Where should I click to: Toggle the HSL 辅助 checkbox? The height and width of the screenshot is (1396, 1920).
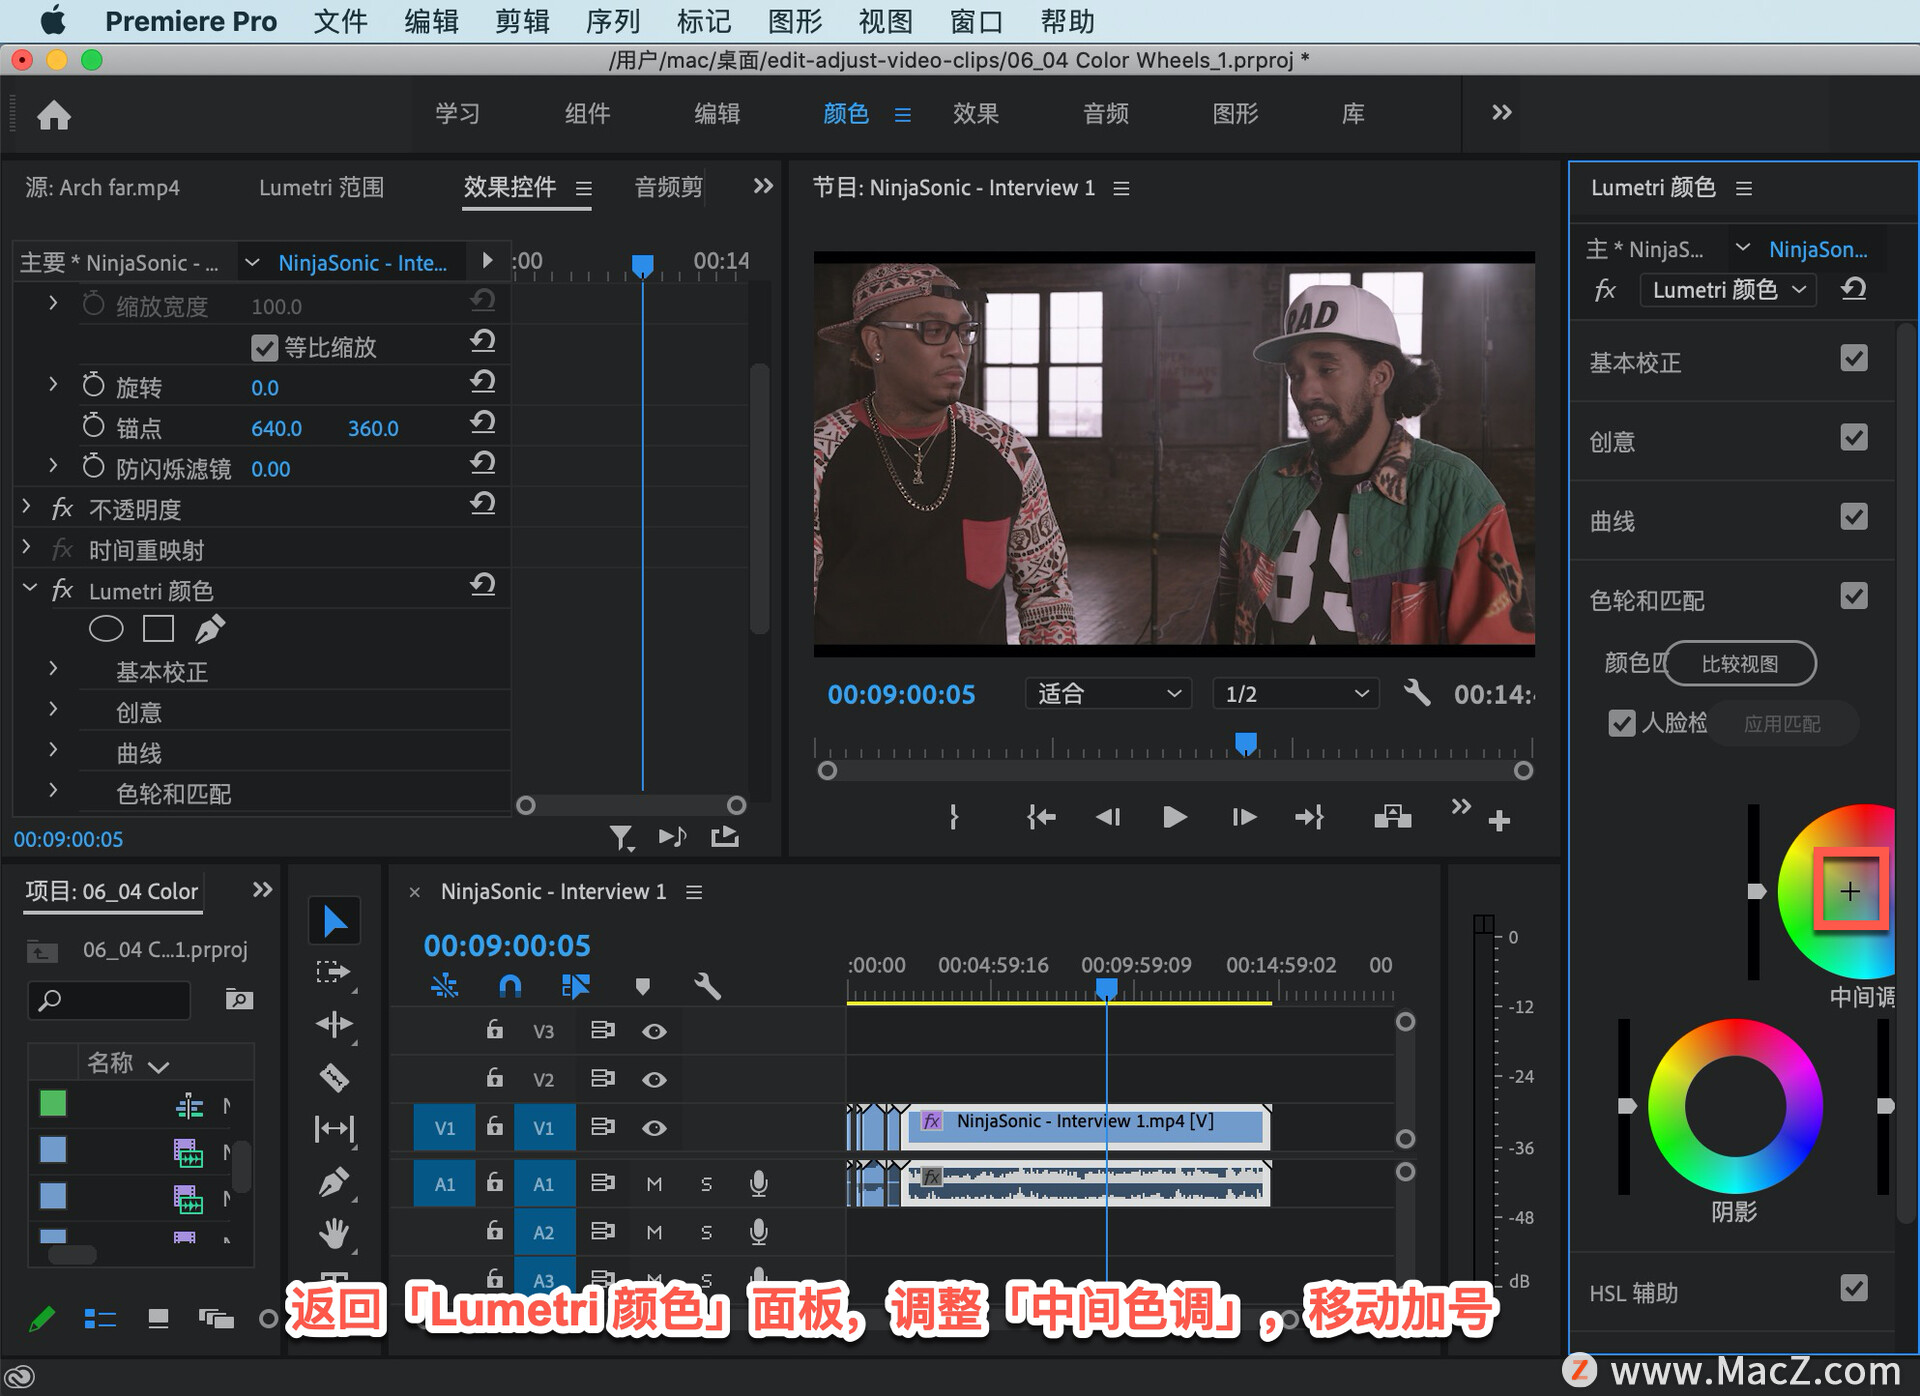(1854, 1288)
